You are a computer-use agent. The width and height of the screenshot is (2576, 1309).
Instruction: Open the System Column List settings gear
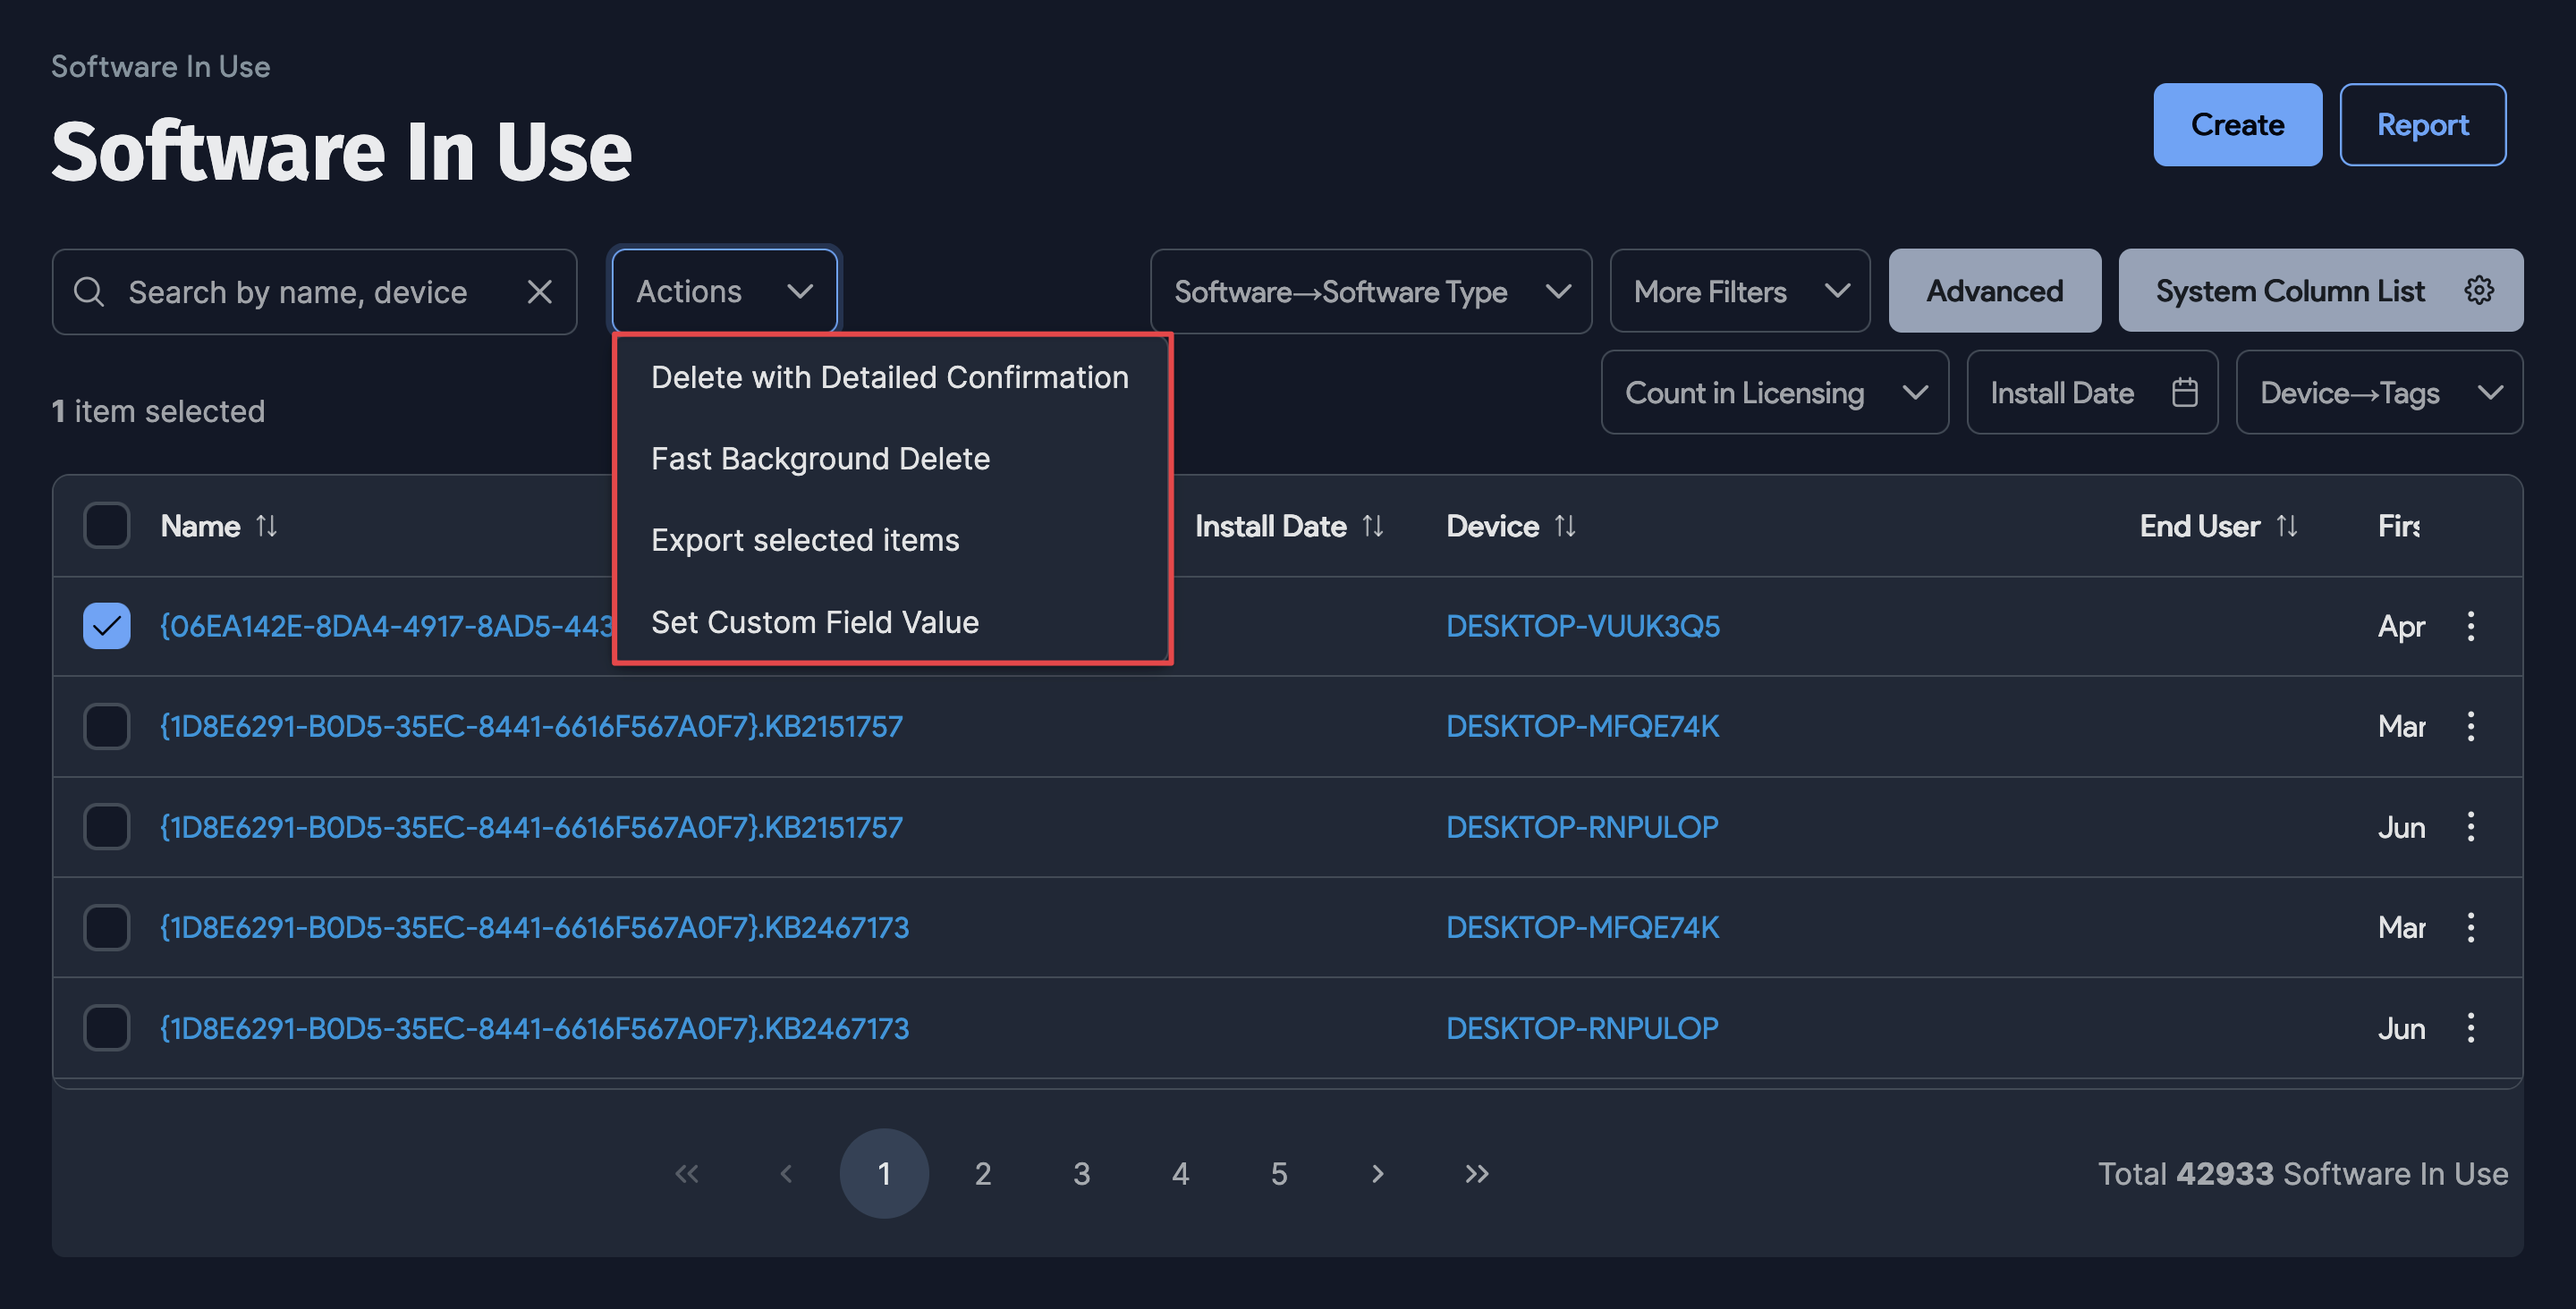click(x=2480, y=290)
